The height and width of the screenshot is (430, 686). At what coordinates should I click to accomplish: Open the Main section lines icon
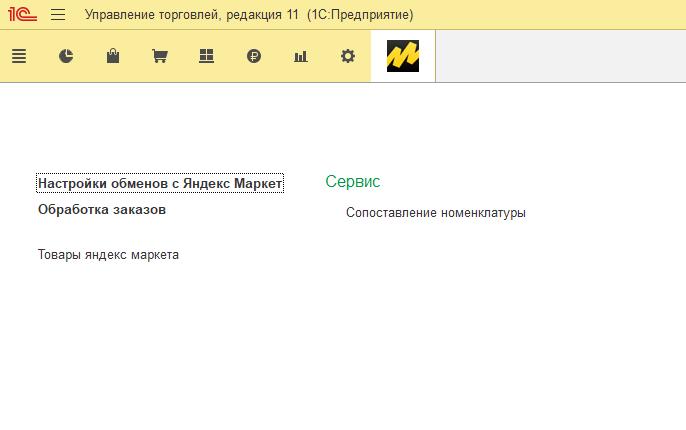click(18, 56)
